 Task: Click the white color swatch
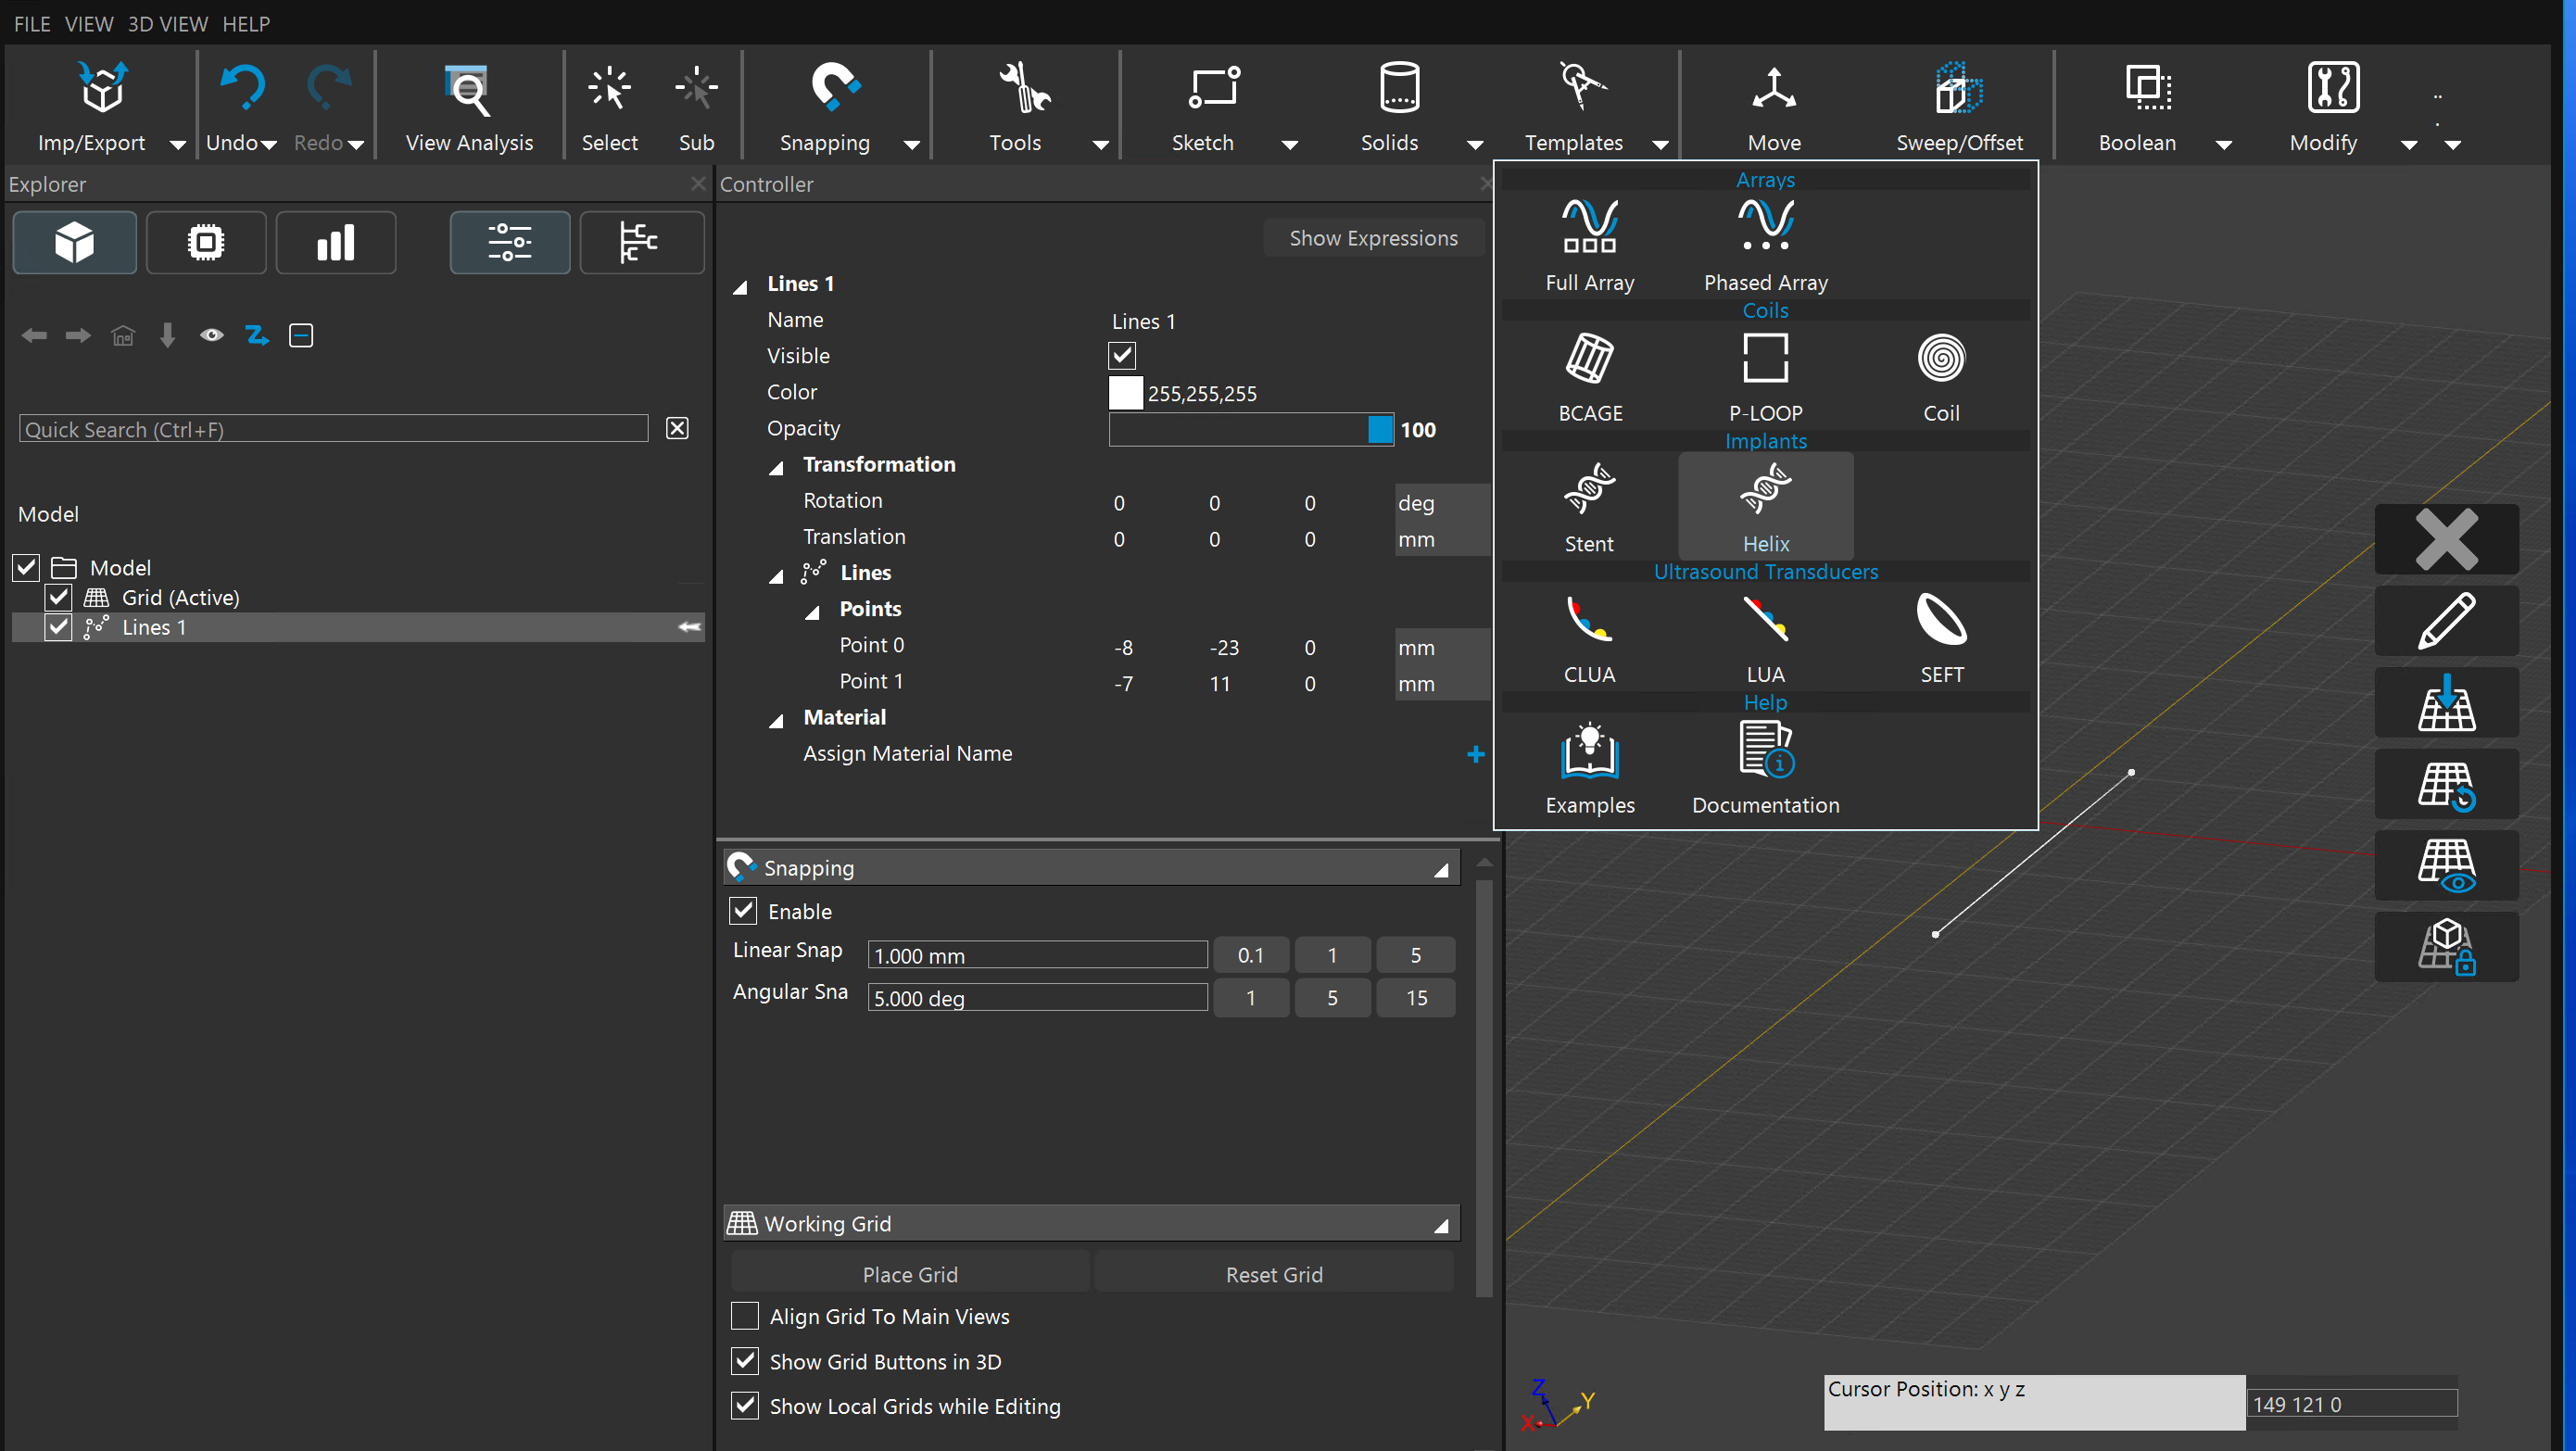(1125, 393)
